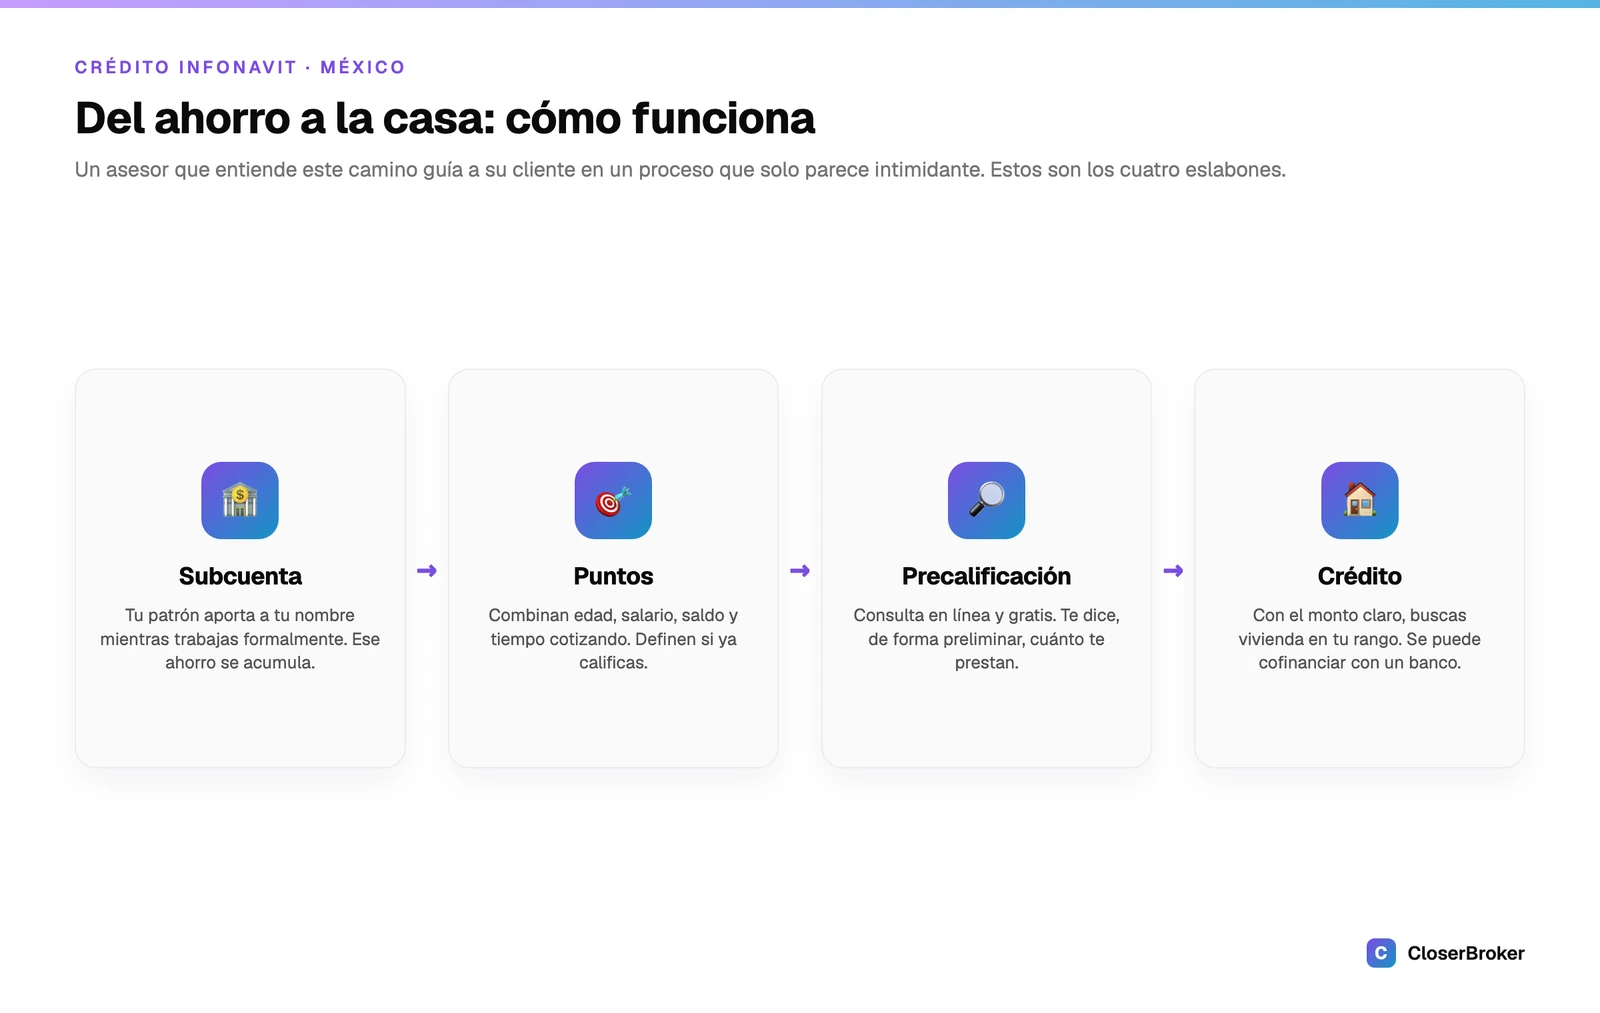Select the 'Crédito' card title
The height and width of the screenshot is (1013, 1600).
[x=1360, y=576]
